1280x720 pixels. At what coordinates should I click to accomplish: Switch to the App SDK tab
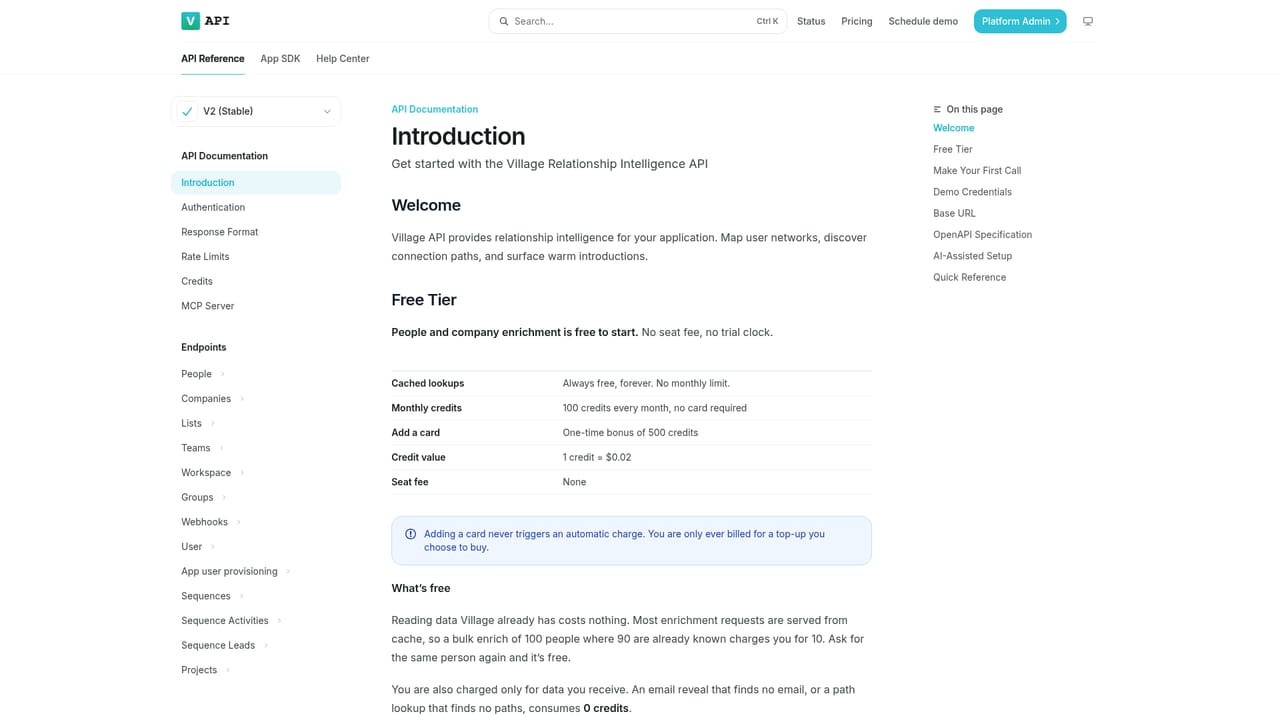click(280, 59)
